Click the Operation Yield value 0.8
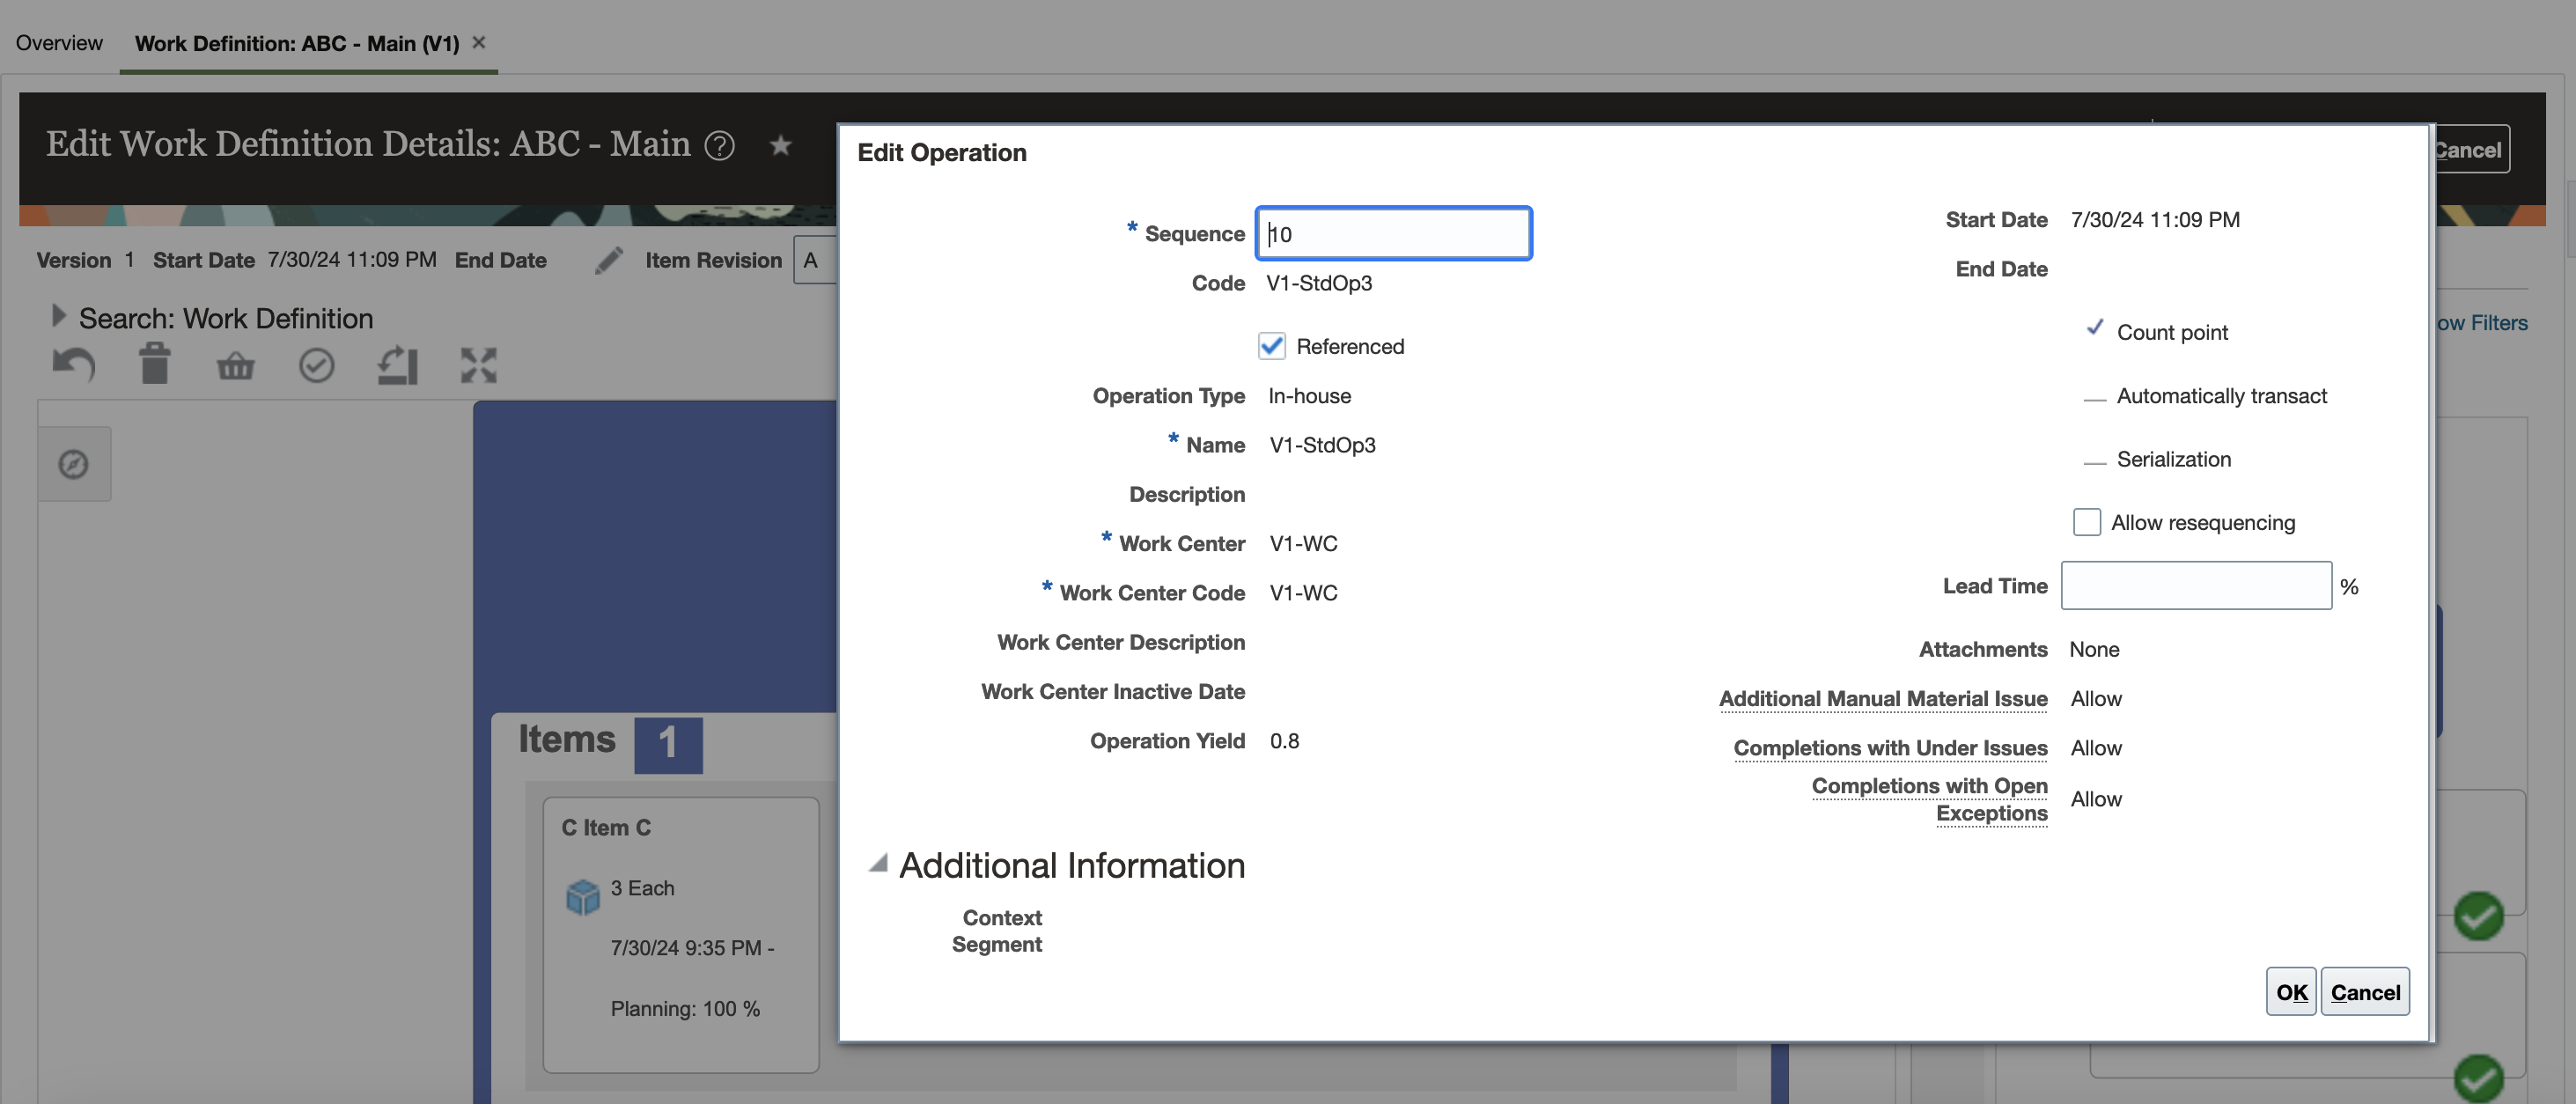This screenshot has height=1104, width=2576. (1284, 740)
